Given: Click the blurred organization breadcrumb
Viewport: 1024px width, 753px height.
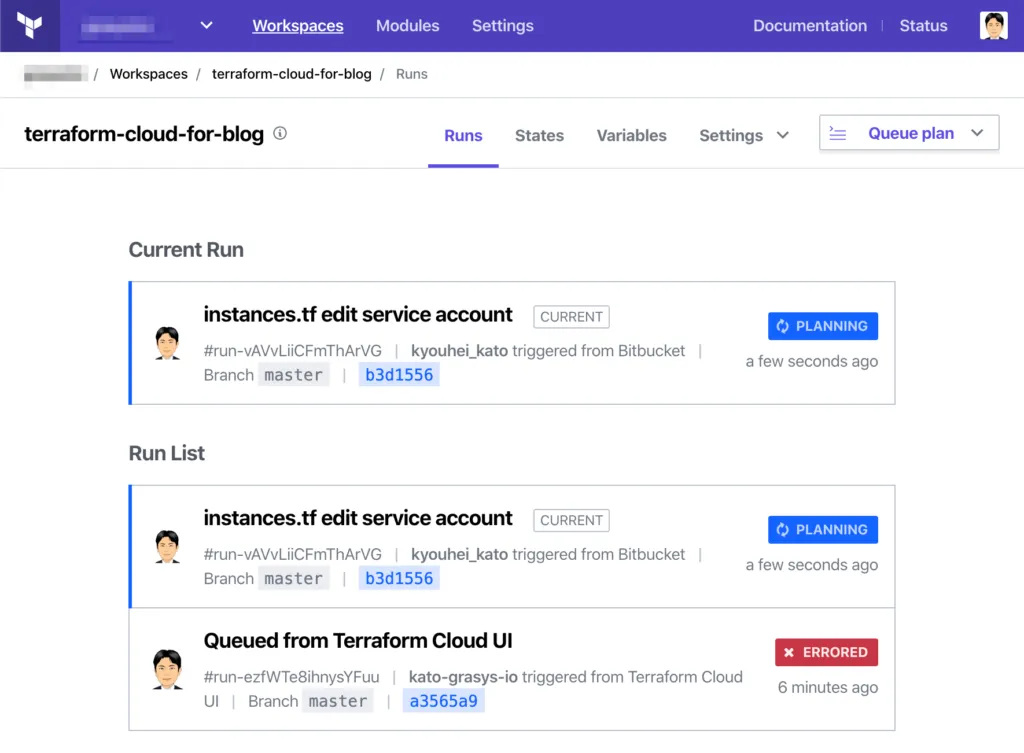Looking at the screenshot, I should click(x=56, y=74).
